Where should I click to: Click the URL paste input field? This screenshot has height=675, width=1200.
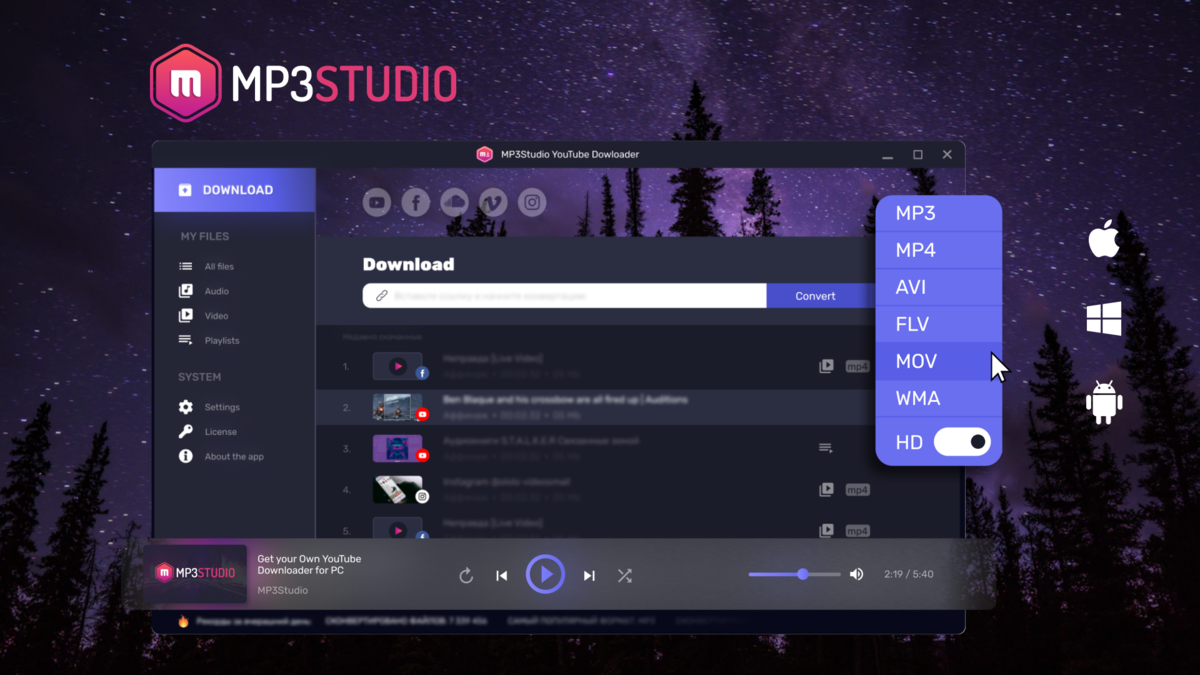click(x=565, y=296)
